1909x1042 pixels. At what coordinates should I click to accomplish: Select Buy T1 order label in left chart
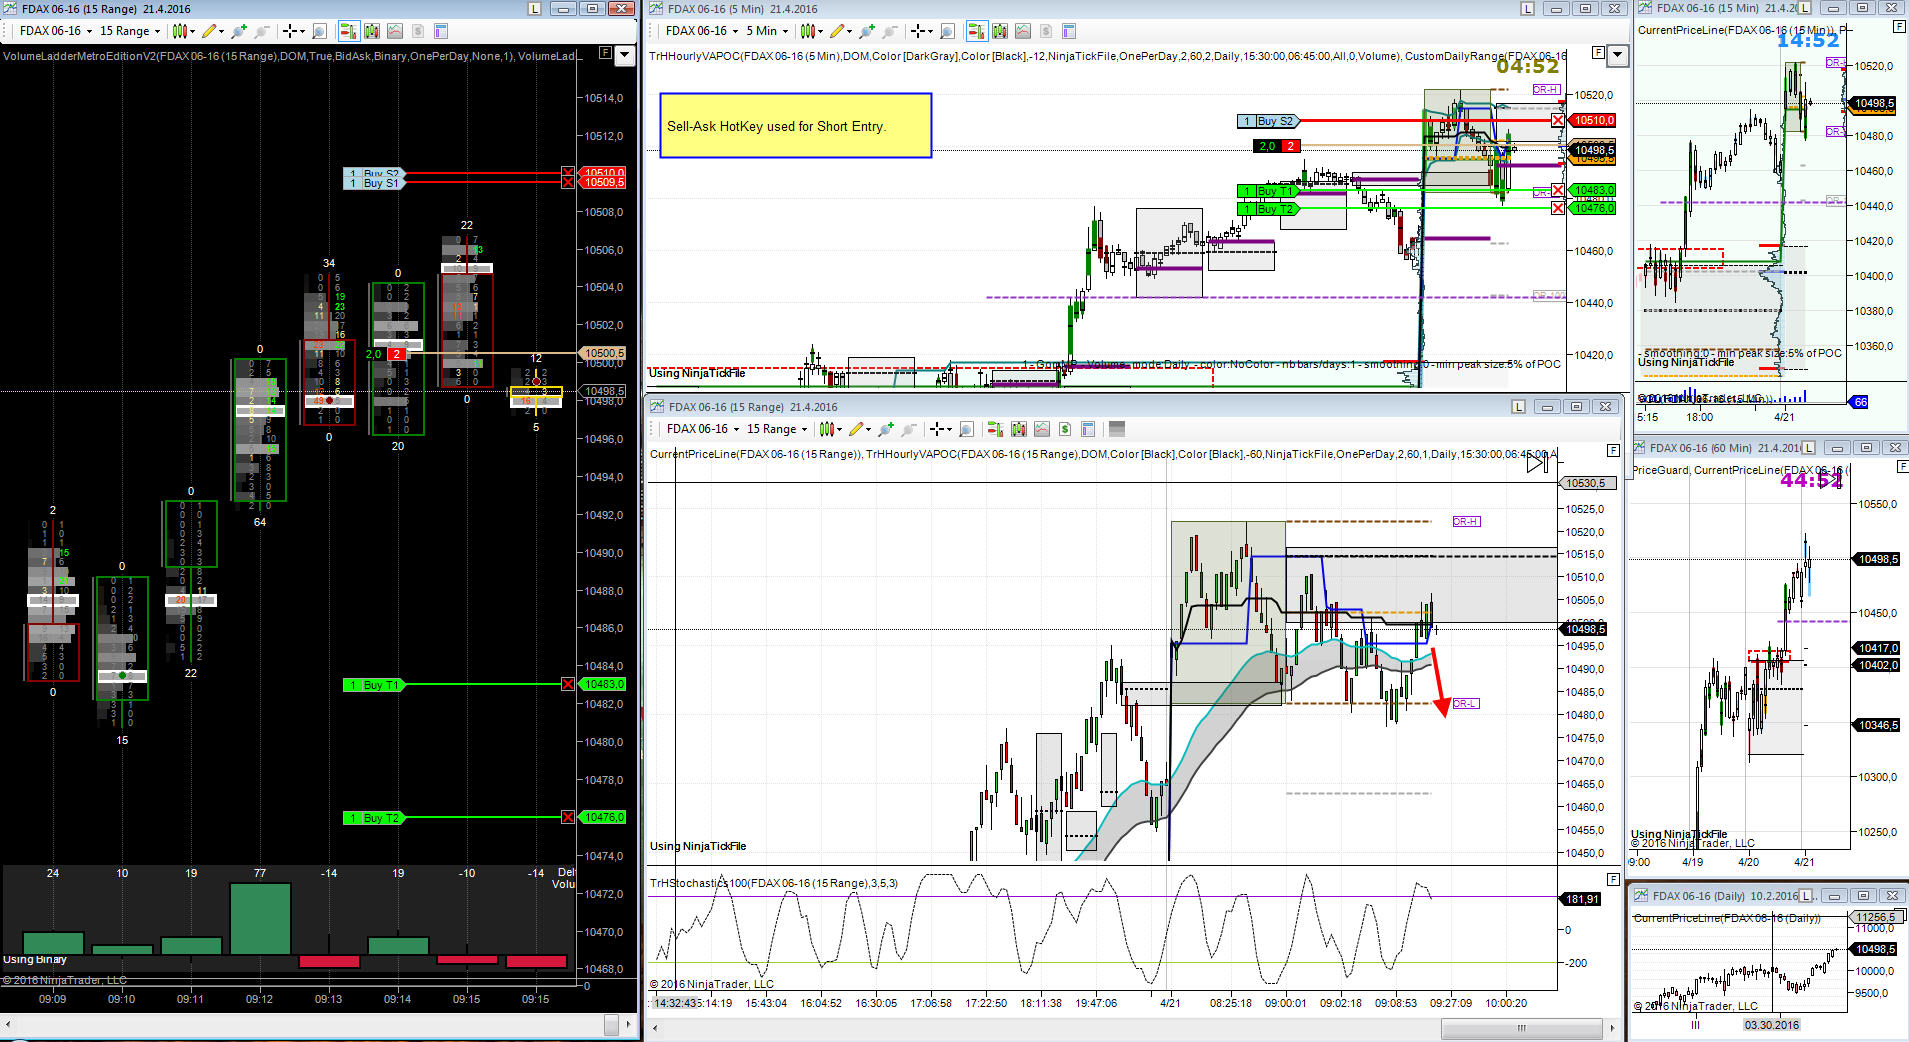(374, 685)
